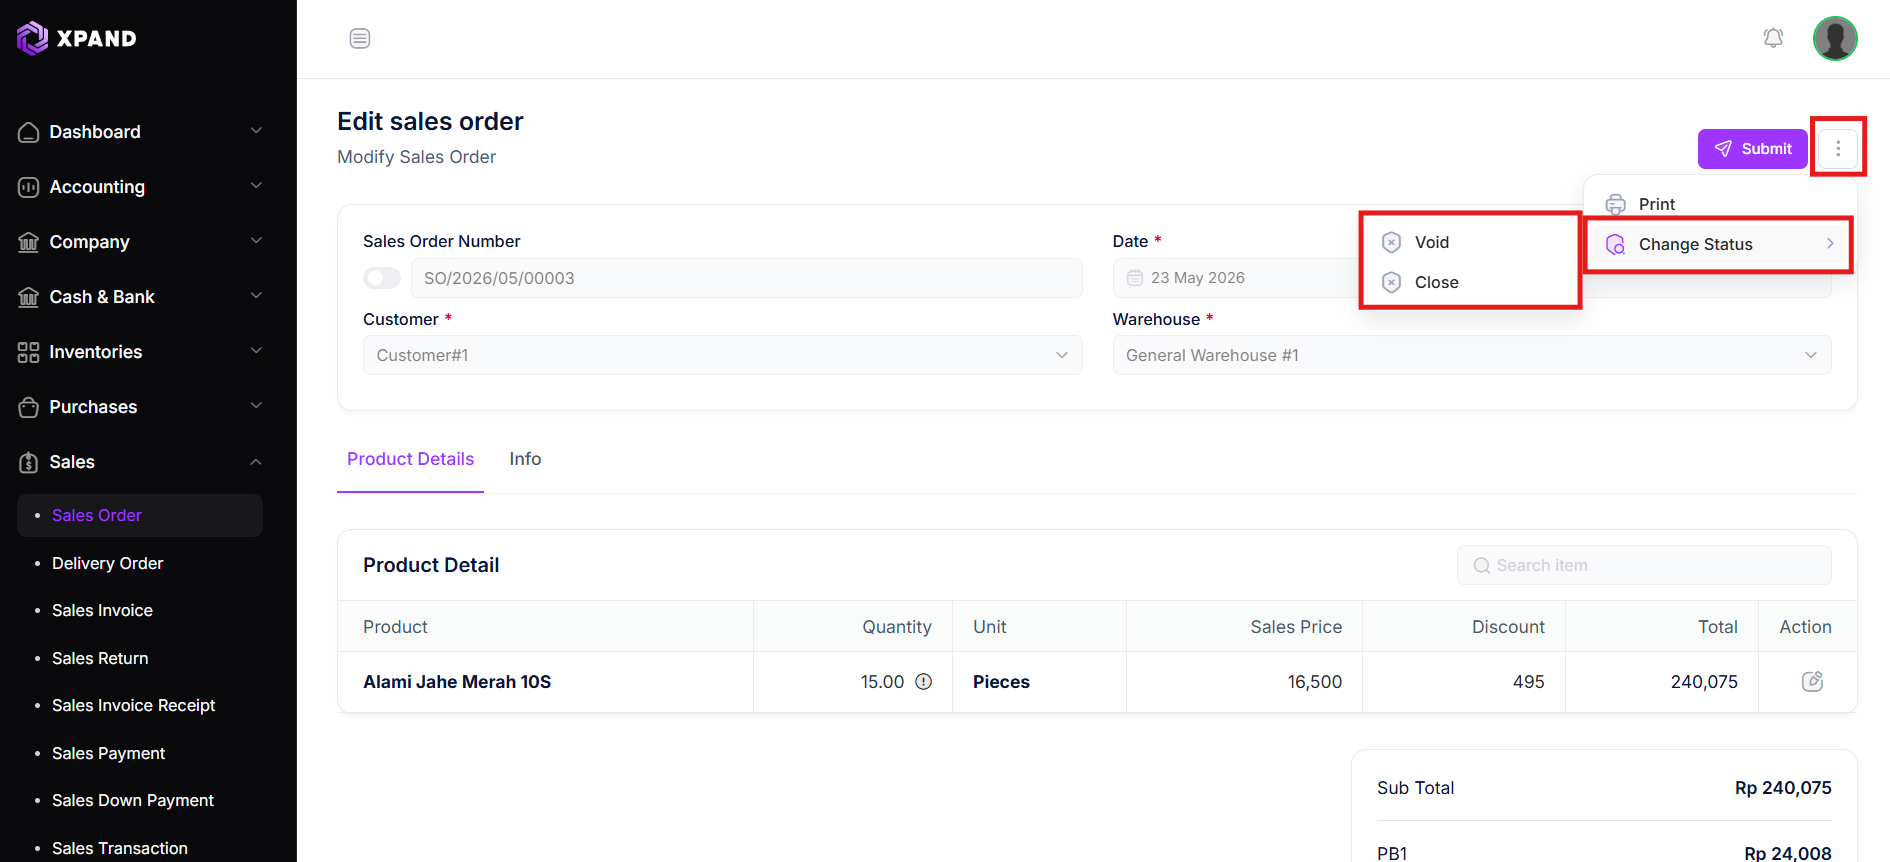Open the notification bell
1890x862 pixels.
[1773, 38]
